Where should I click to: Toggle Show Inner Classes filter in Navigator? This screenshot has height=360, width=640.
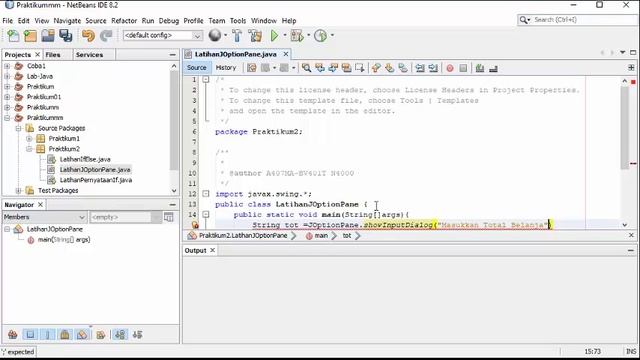(x=82, y=335)
